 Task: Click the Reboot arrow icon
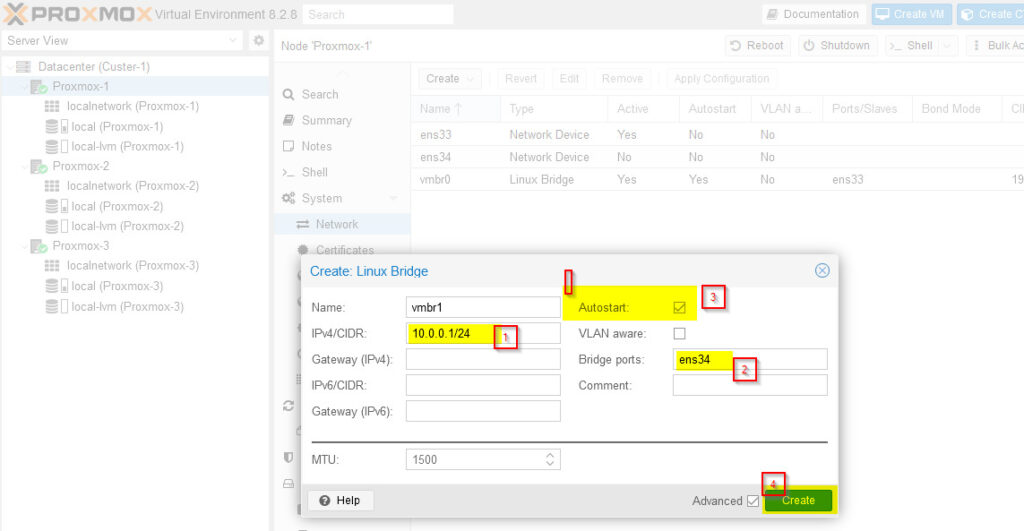pyautogui.click(x=735, y=46)
